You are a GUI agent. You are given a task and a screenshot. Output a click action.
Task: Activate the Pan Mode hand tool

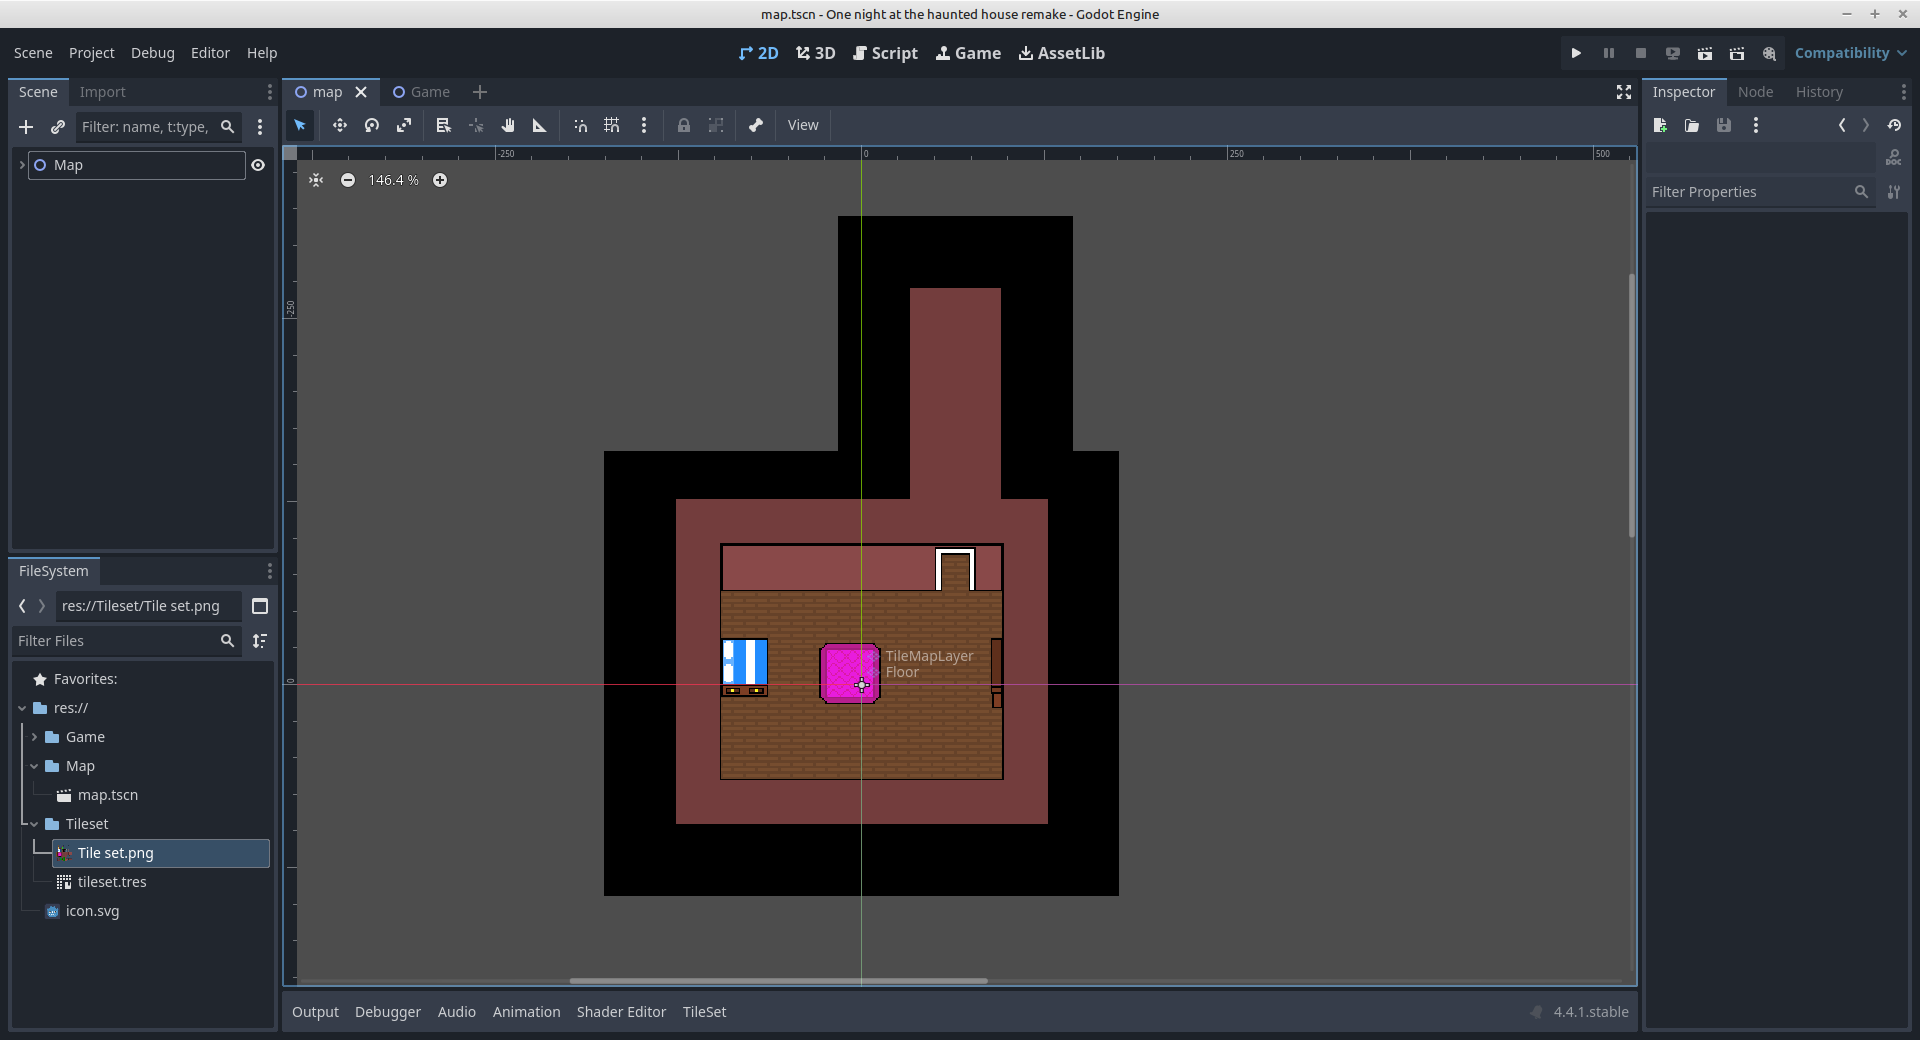pos(508,125)
